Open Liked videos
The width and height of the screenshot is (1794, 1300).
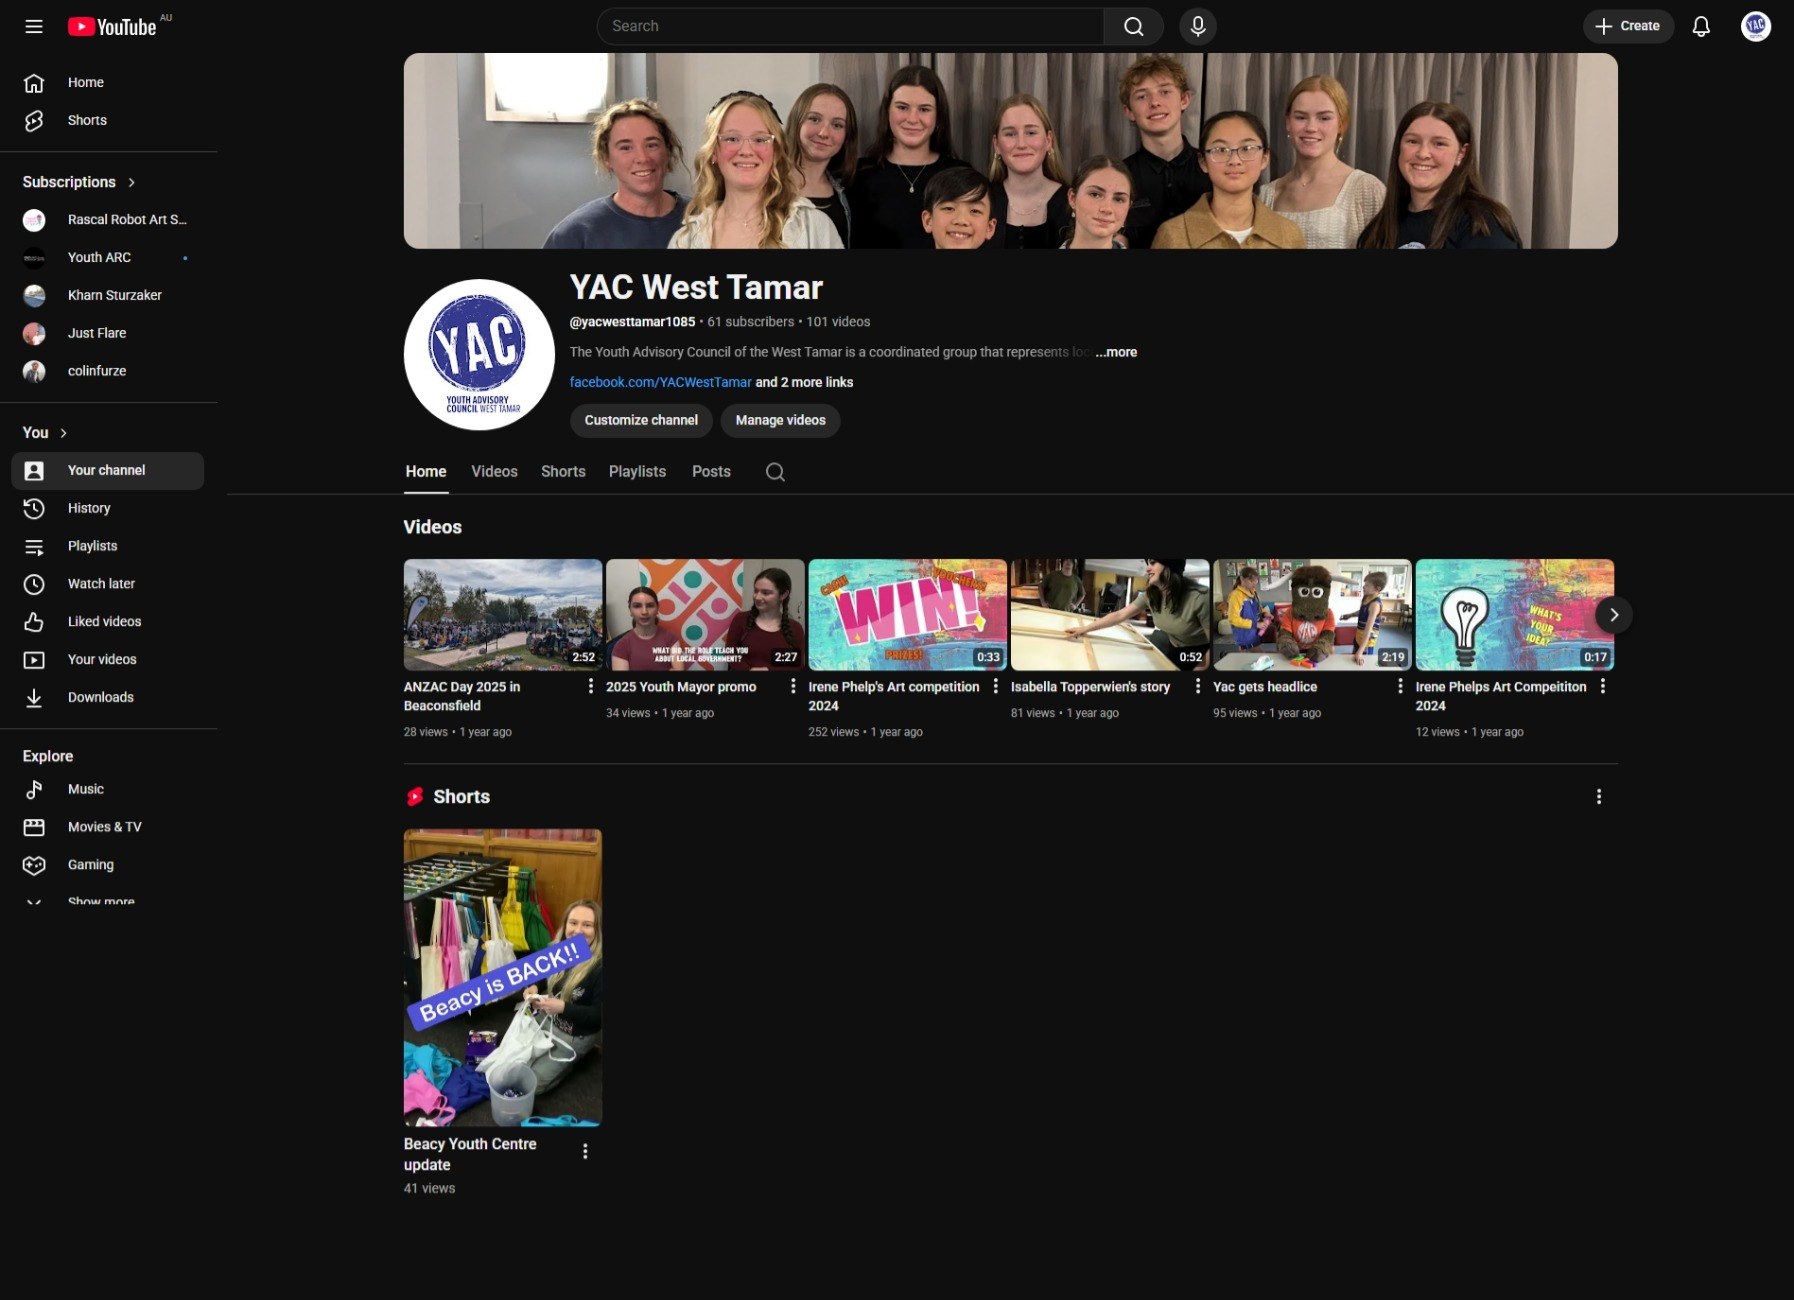coord(108,623)
